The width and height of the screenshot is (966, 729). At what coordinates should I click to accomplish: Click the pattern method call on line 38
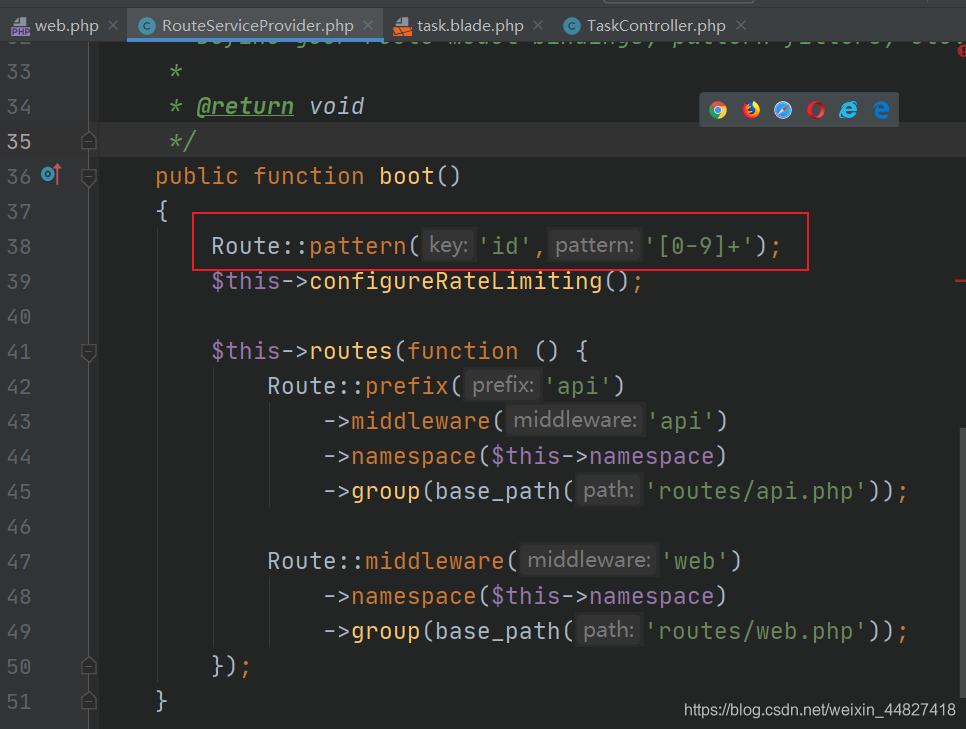click(x=357, y=246)
